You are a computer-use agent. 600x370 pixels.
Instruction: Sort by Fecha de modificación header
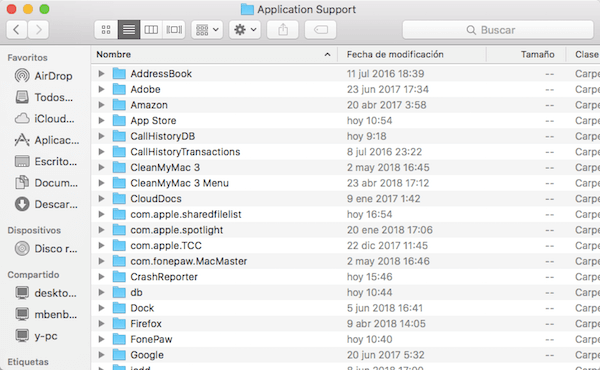412,54
